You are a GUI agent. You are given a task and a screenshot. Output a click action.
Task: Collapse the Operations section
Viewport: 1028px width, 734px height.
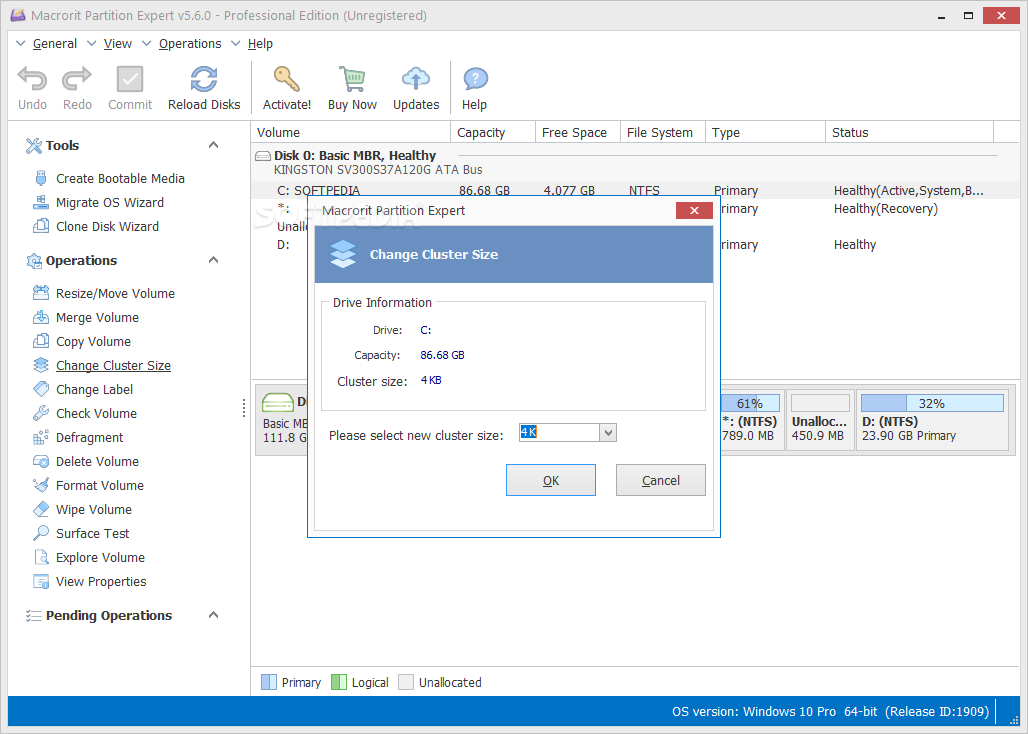213,260
